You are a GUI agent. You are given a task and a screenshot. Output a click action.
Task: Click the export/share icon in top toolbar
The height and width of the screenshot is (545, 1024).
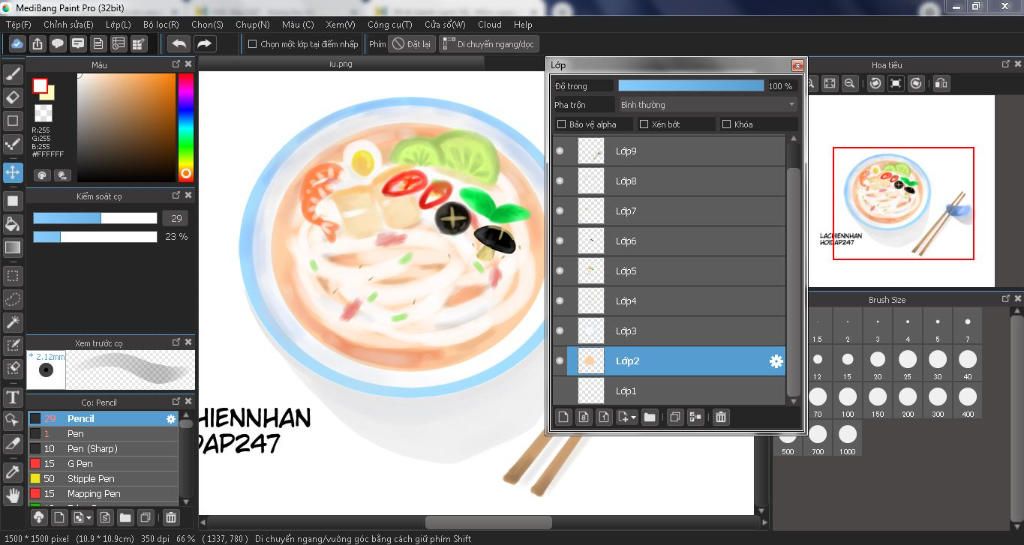coord(37,44)
